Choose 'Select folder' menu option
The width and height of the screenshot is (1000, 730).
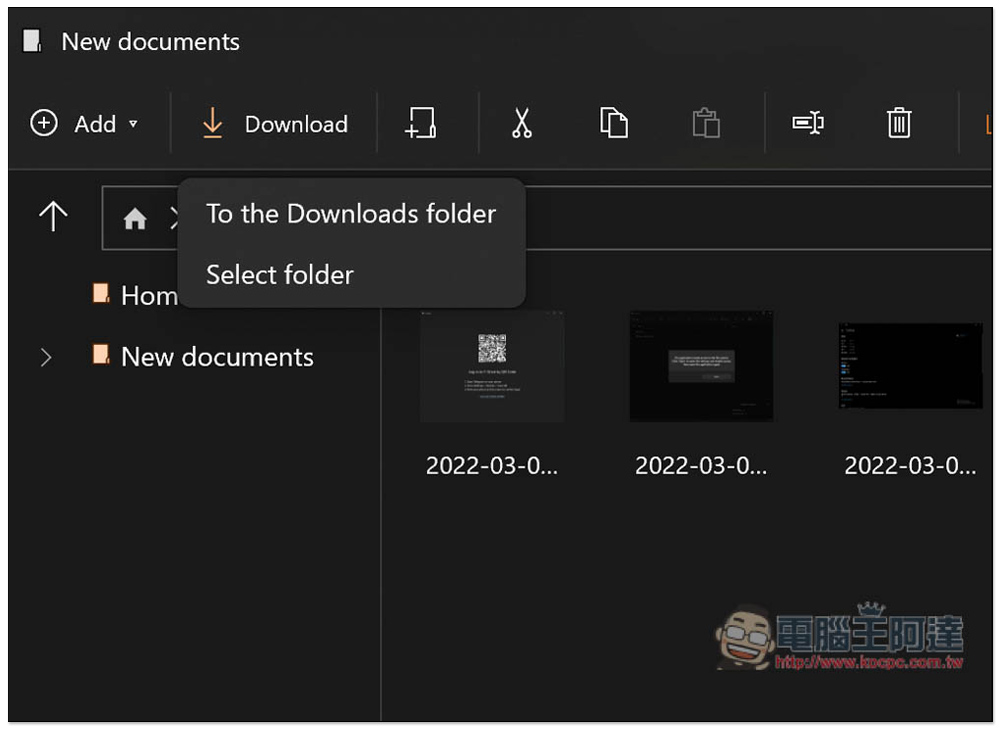280,275
